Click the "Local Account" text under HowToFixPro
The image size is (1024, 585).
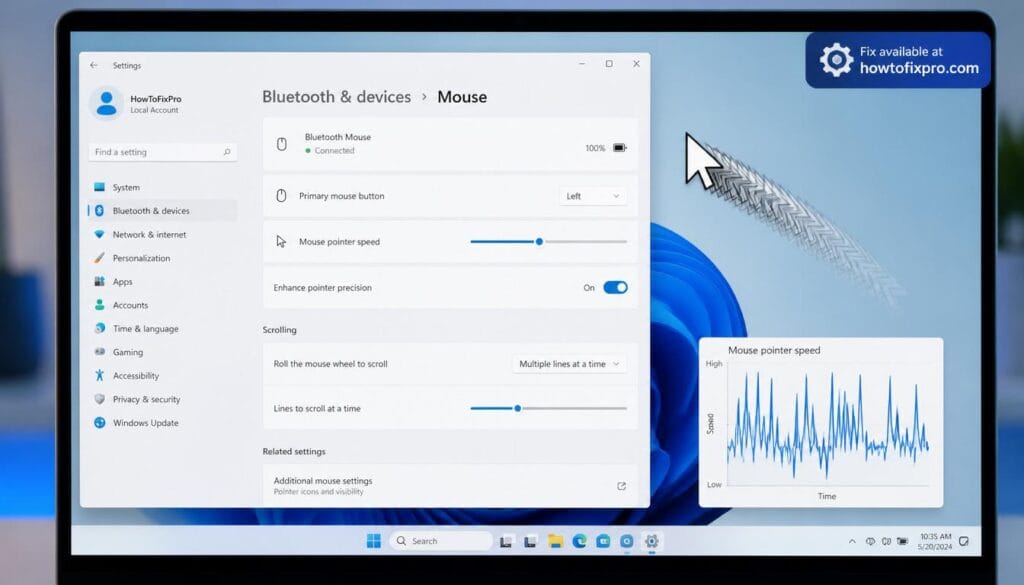tap(154, 110)
